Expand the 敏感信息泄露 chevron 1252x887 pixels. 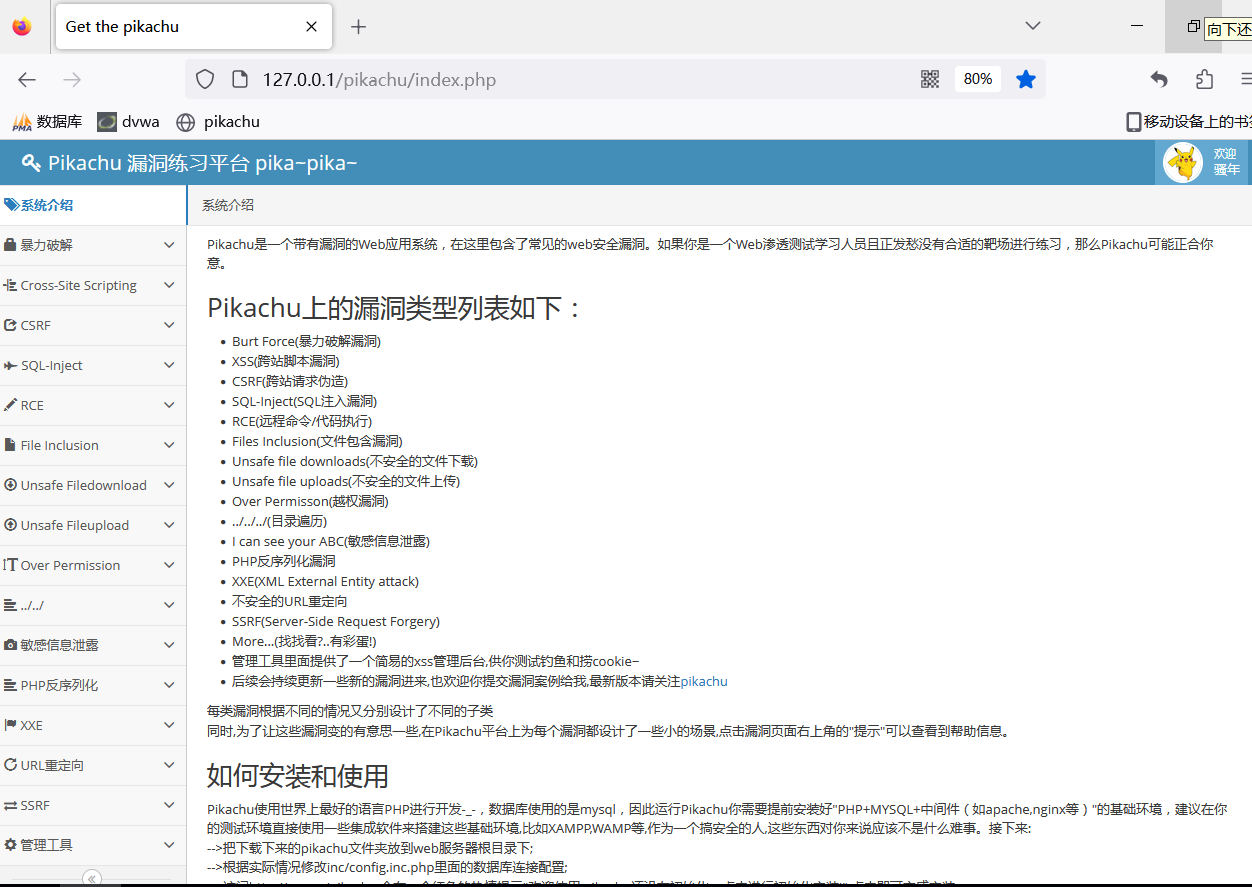(x=169, y=645)
